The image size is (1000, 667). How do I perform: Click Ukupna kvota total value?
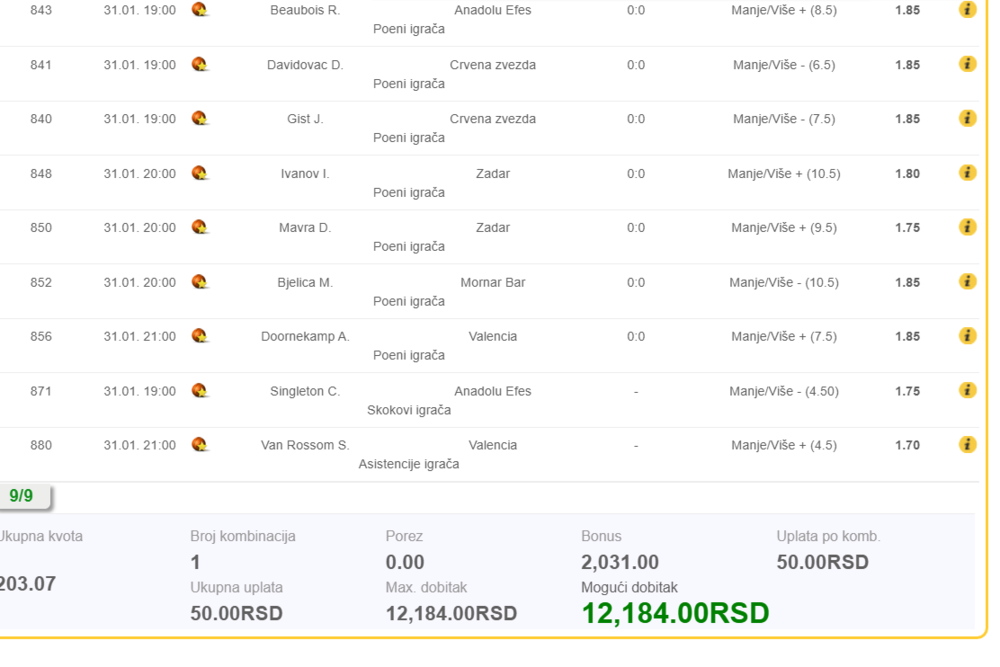27,584
